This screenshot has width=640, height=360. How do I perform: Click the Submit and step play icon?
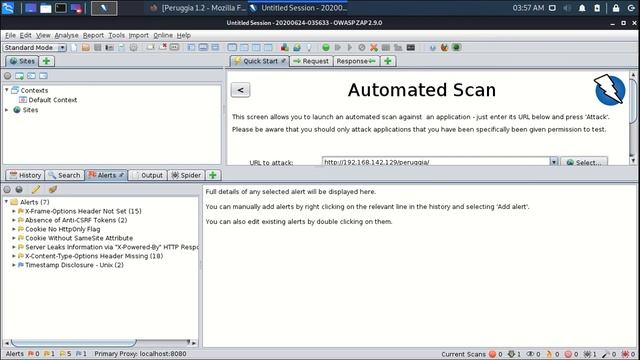(338, 47)
